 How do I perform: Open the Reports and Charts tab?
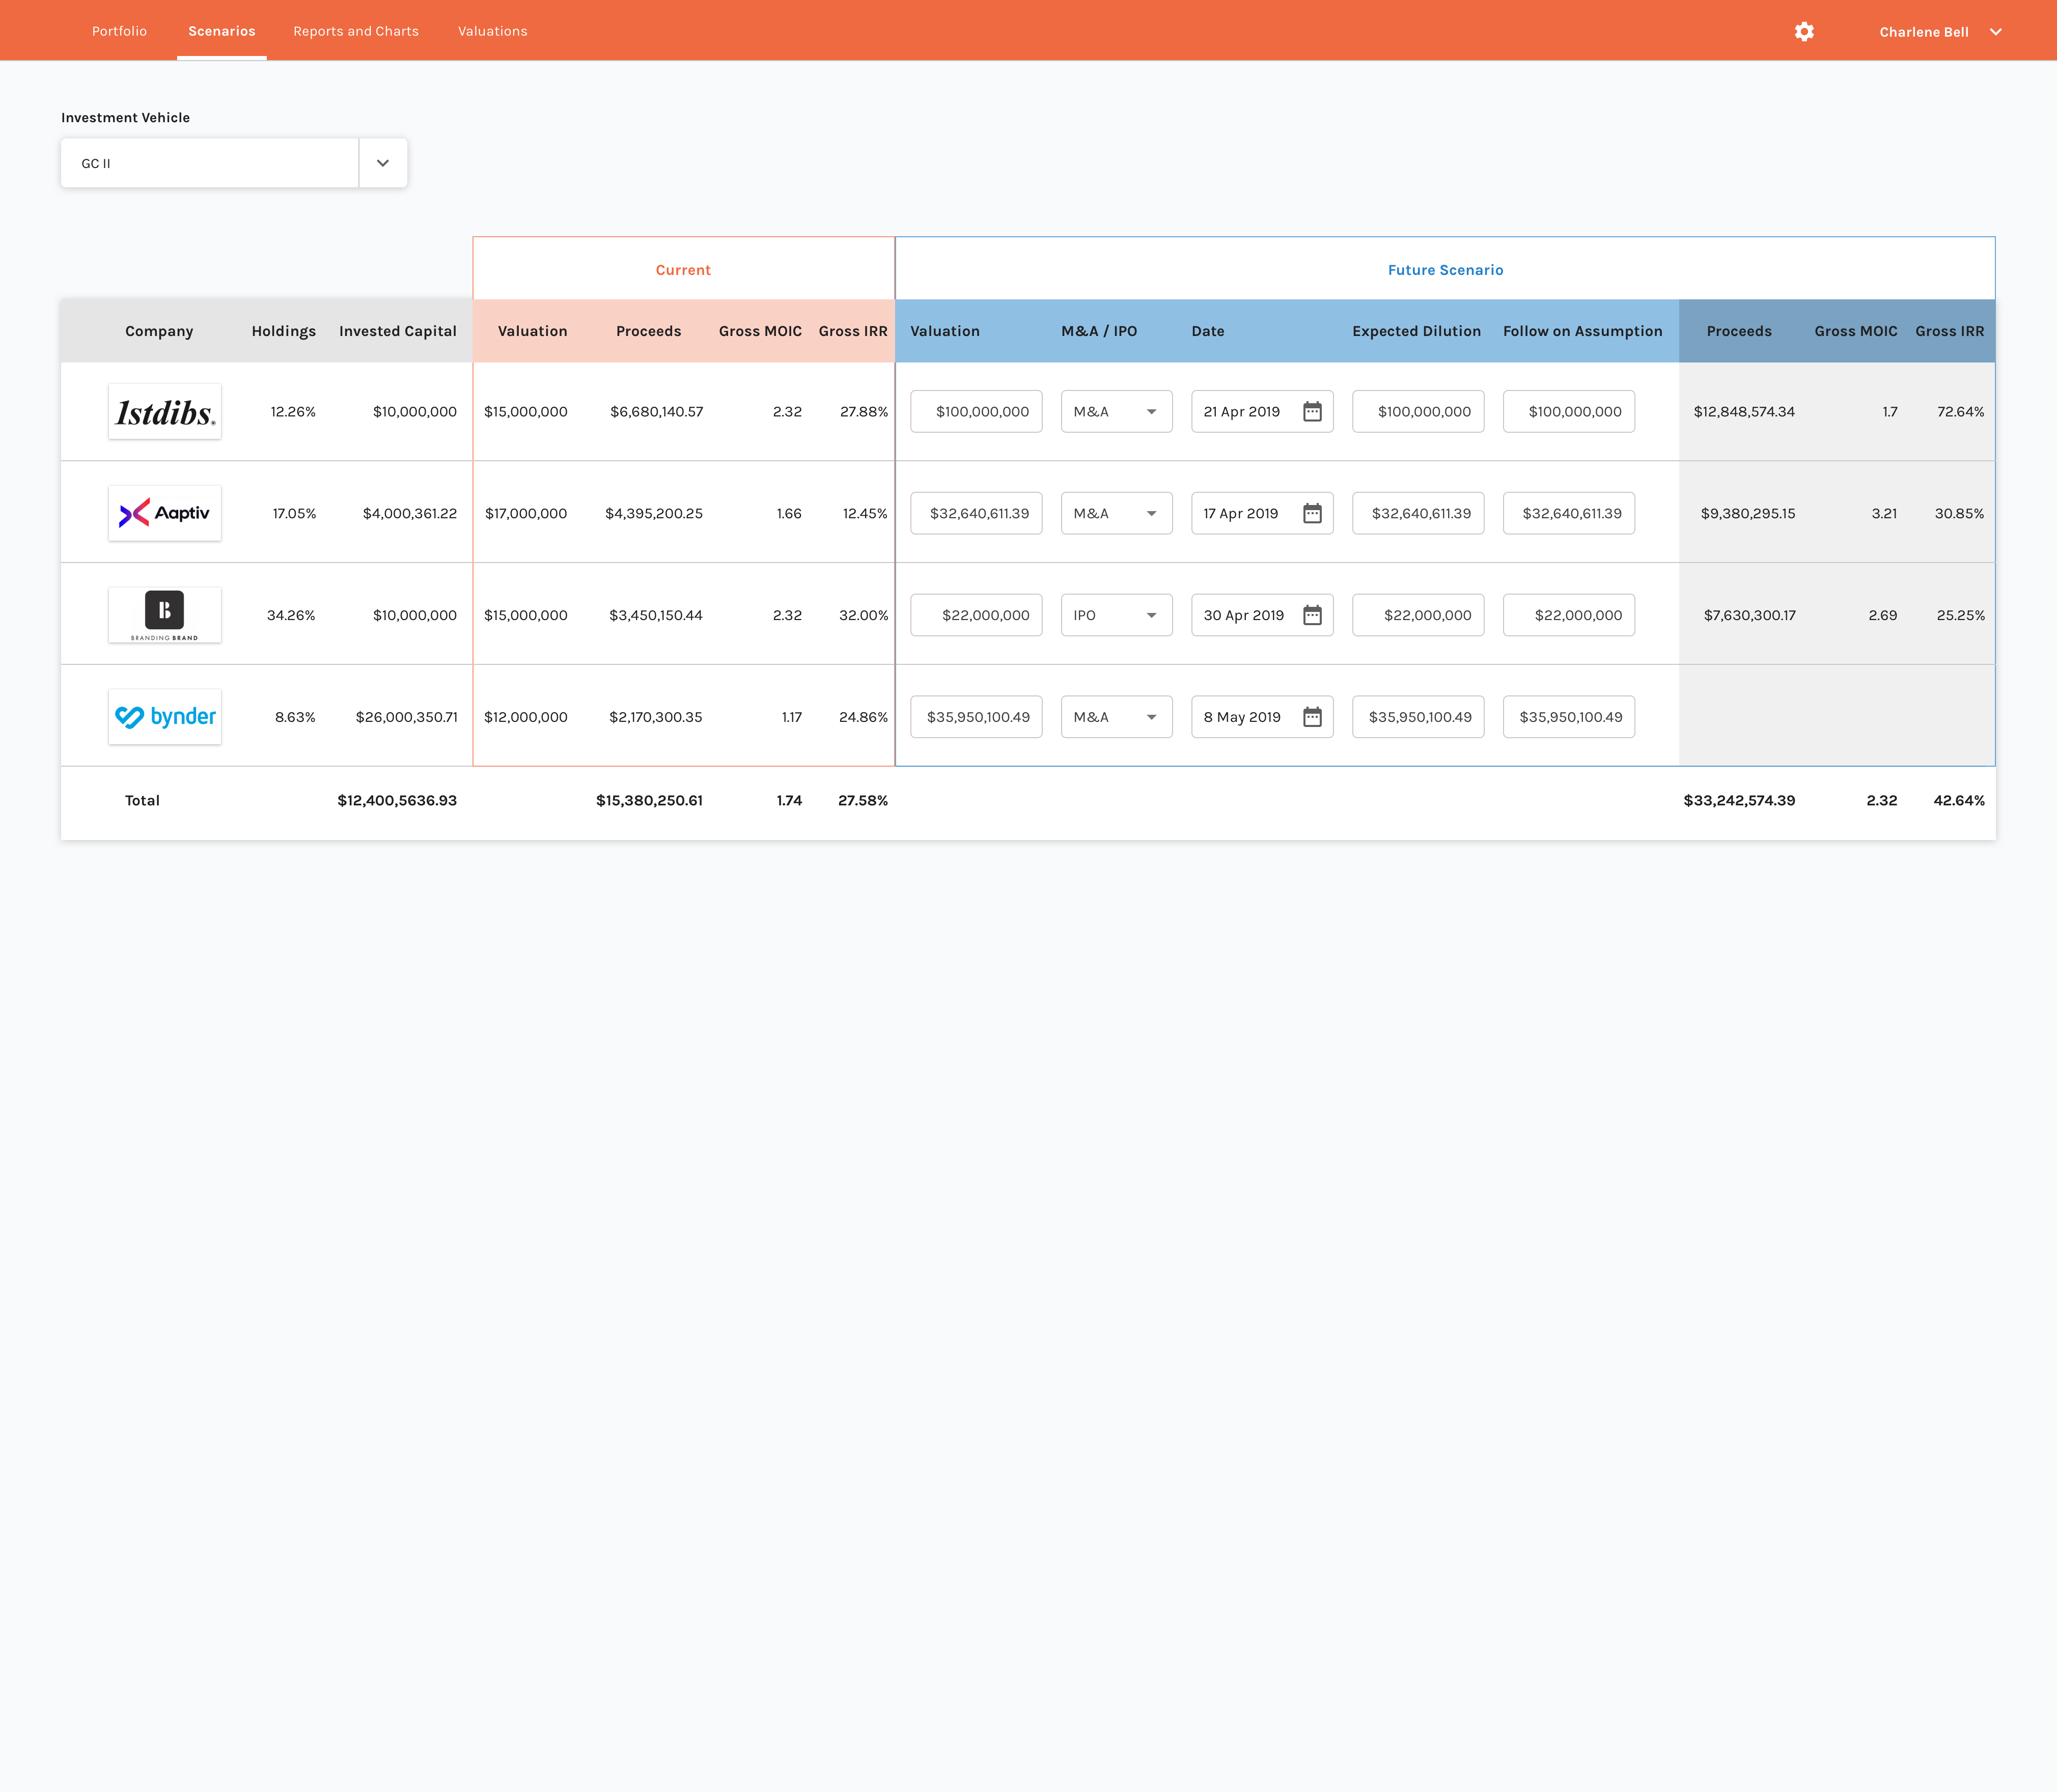356,32
